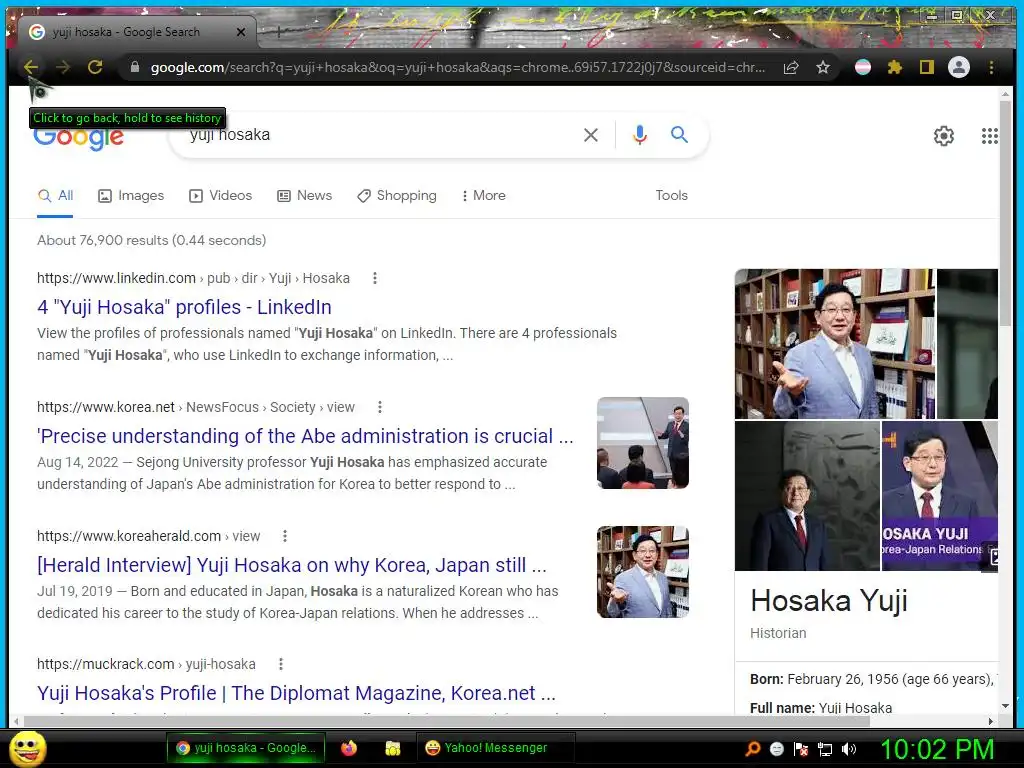The width and height of the screenshot is (1024, 768).
Task: Switch to the Shopping tab
Action: [x=397, y=195]
